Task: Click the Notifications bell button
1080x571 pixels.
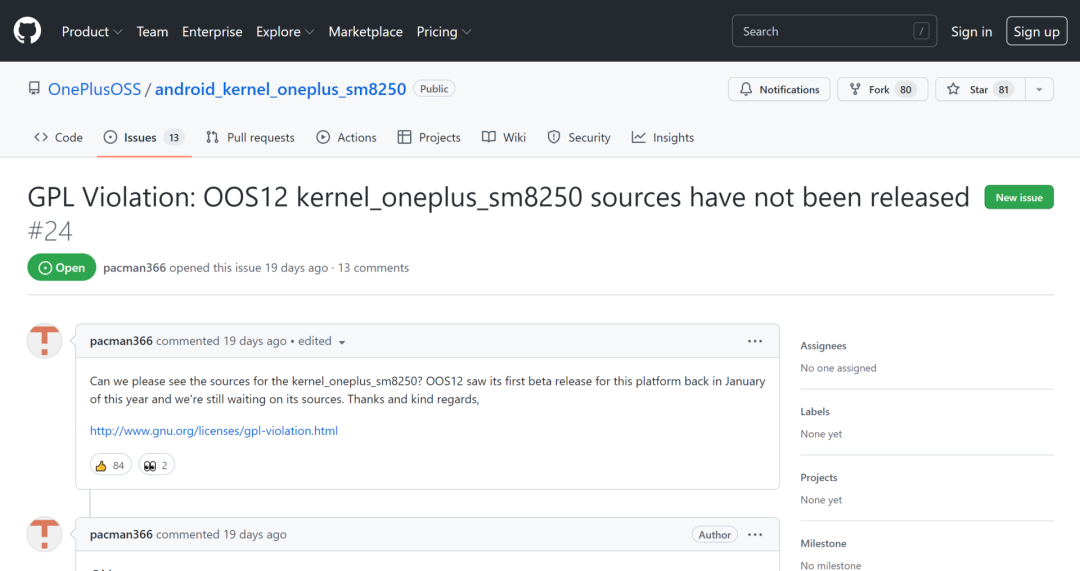Action: pos(779,90)
